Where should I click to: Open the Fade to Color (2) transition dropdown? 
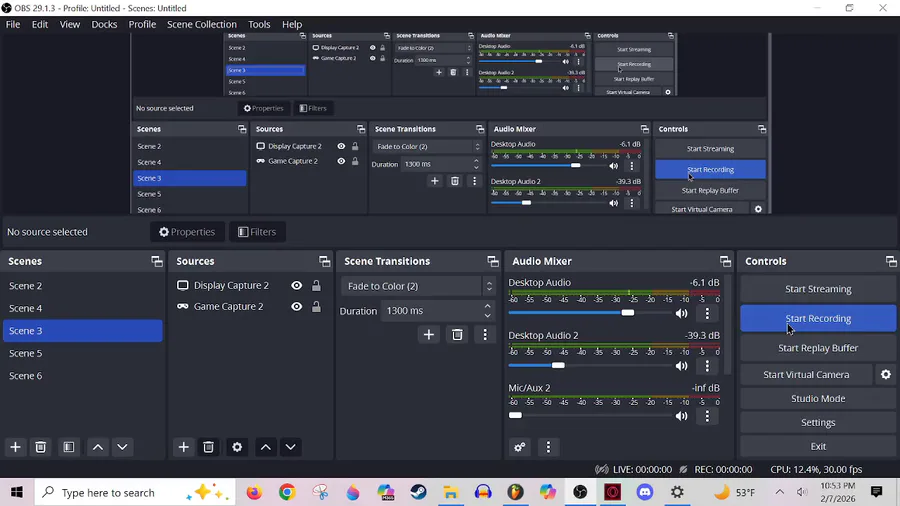(x=418, y=286)
